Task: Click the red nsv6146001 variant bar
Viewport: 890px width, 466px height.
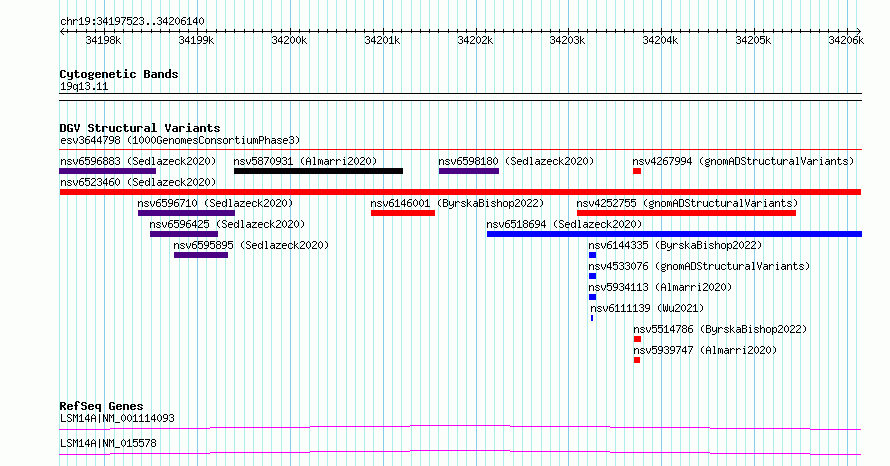Action: coord(403,213)
